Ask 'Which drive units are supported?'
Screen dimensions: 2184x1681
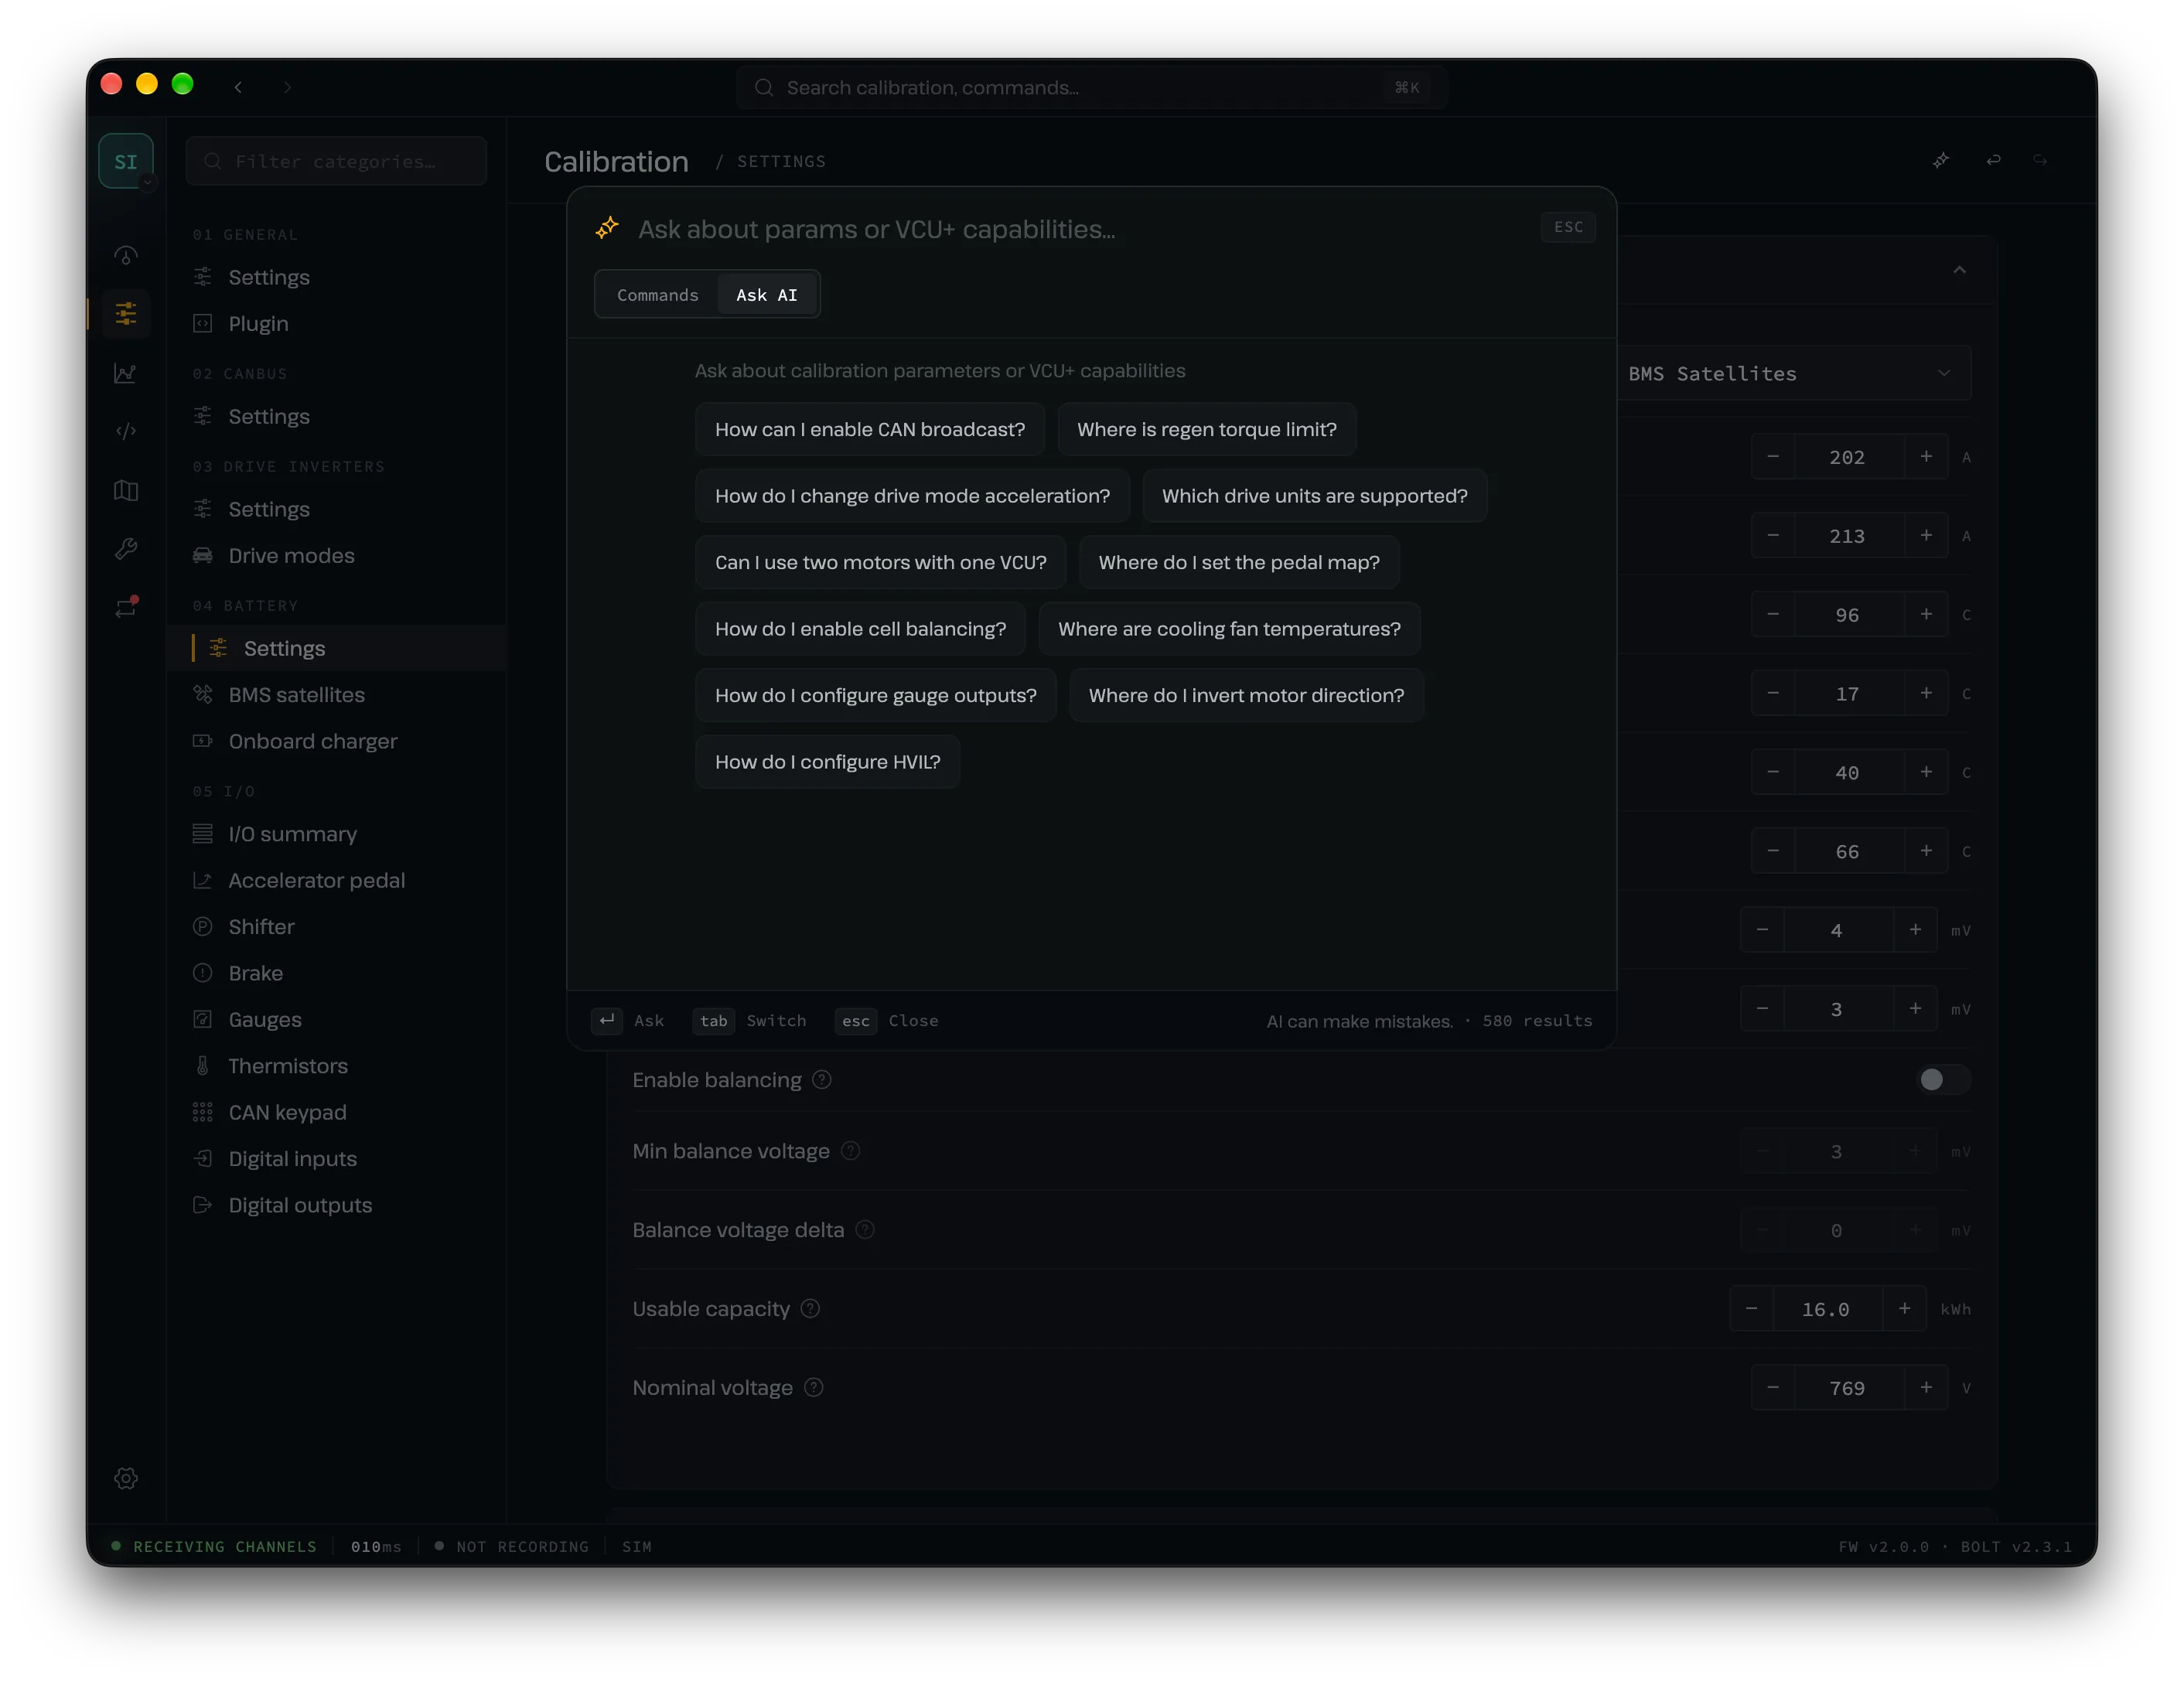pyautogui.click(x=1314, y=496)
